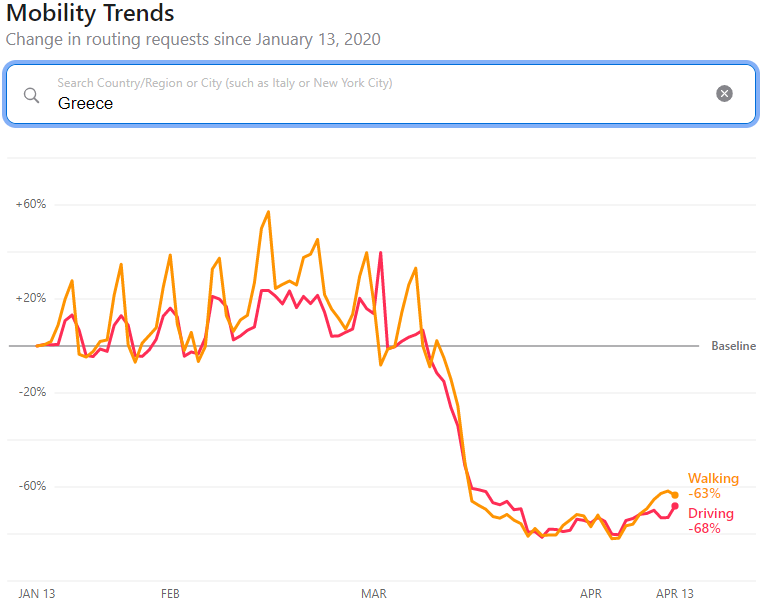
Task: Click the JAN 13 date marker
Action: 37,594
